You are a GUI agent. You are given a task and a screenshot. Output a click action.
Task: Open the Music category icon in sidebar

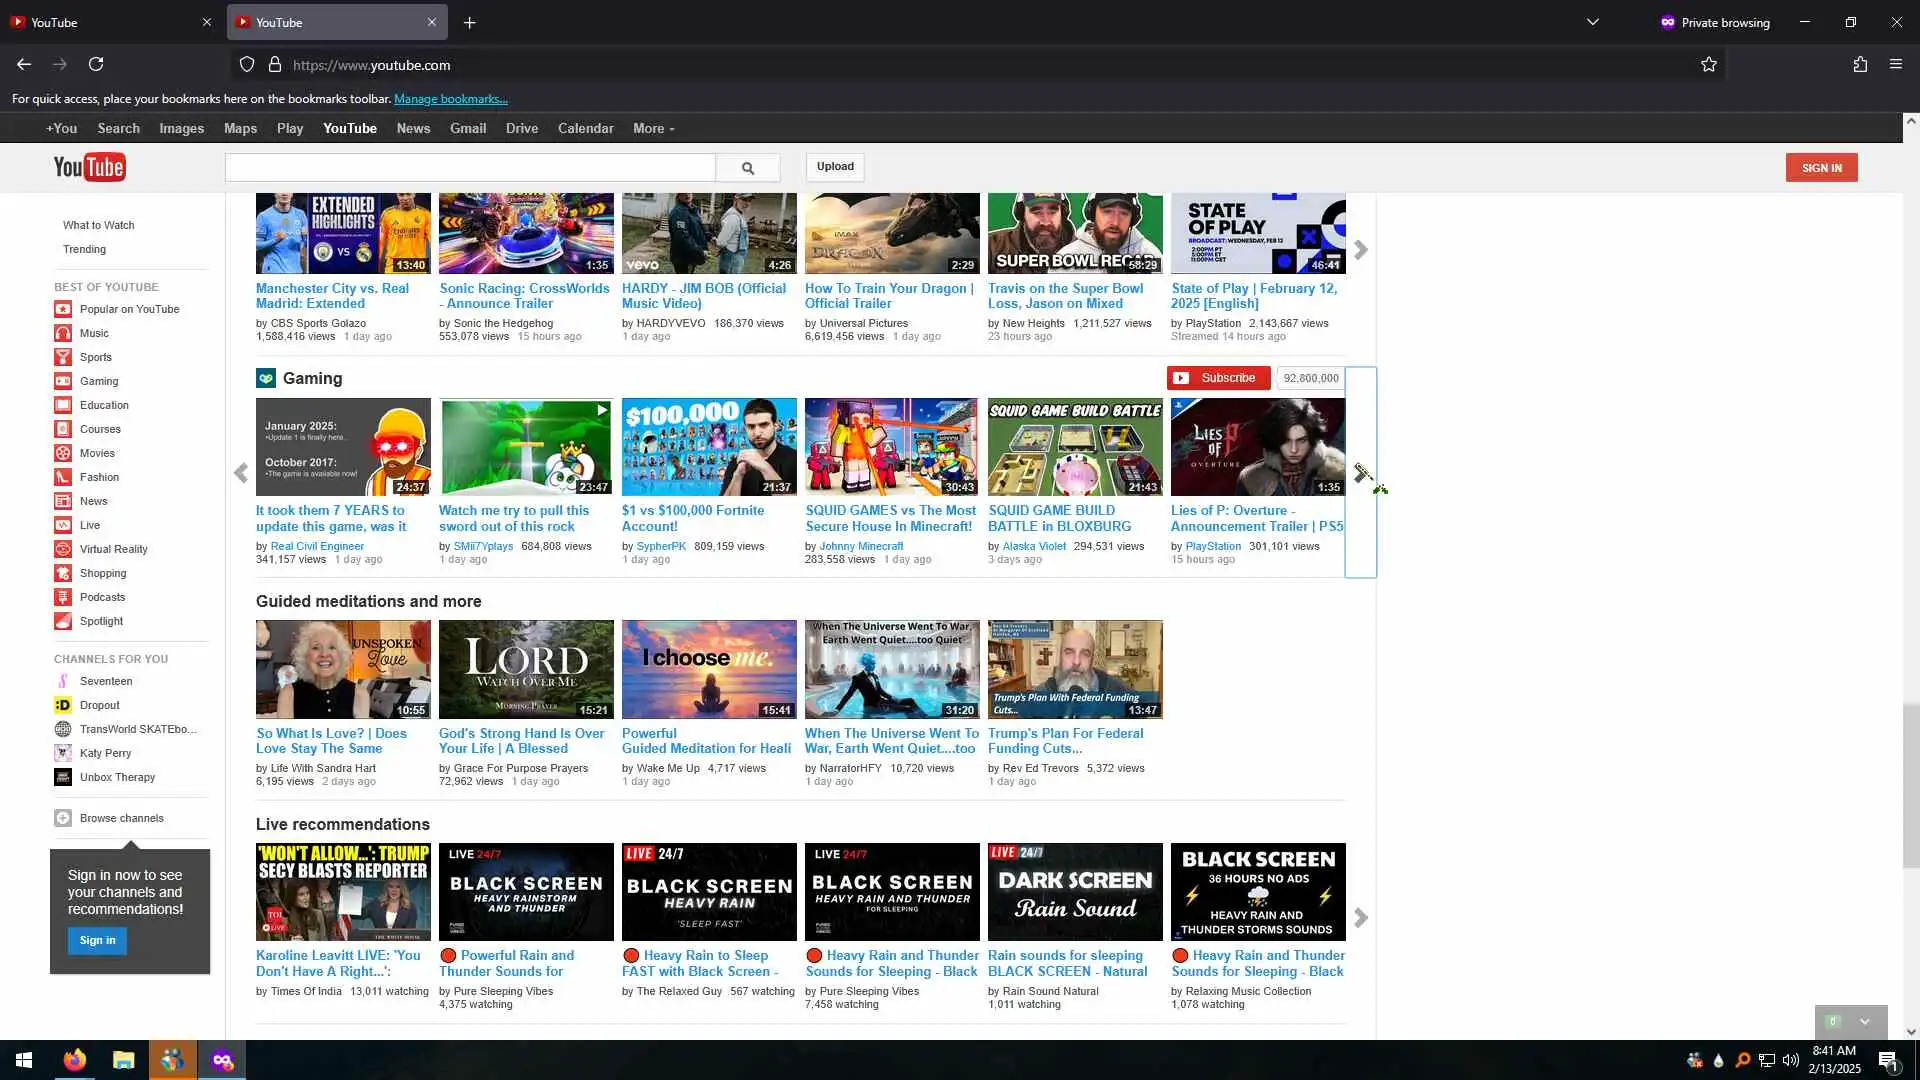click(63, 333)
